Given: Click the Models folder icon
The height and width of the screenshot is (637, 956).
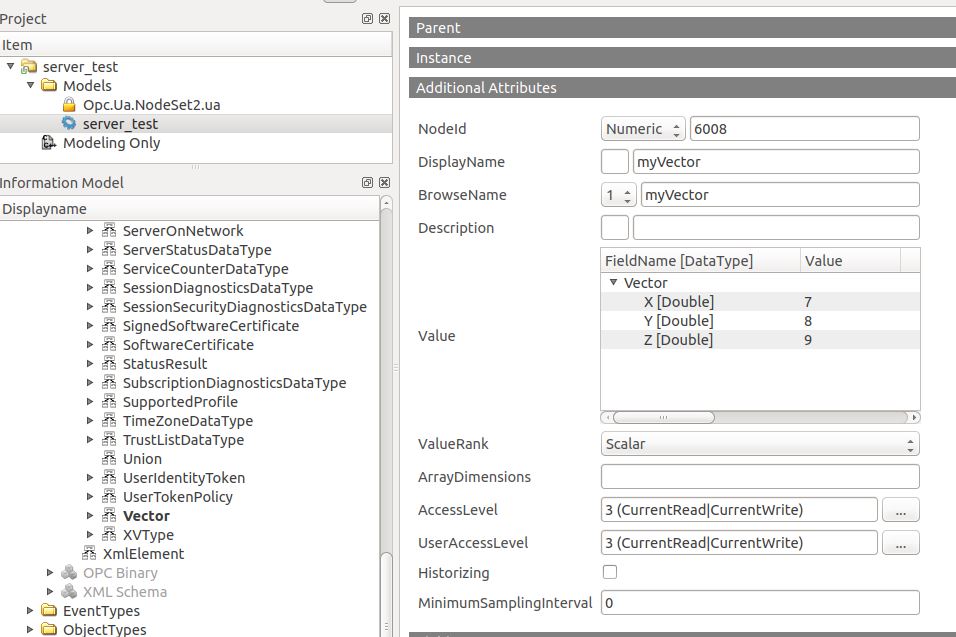Looking at the screenshot, I should click(x=51, y=85).
